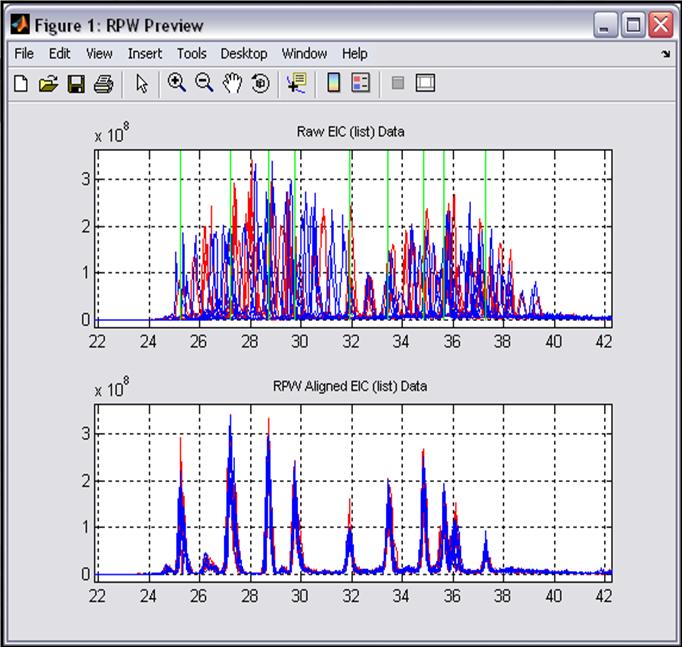Print the figure using the printer icon

(x=102, y=85)
